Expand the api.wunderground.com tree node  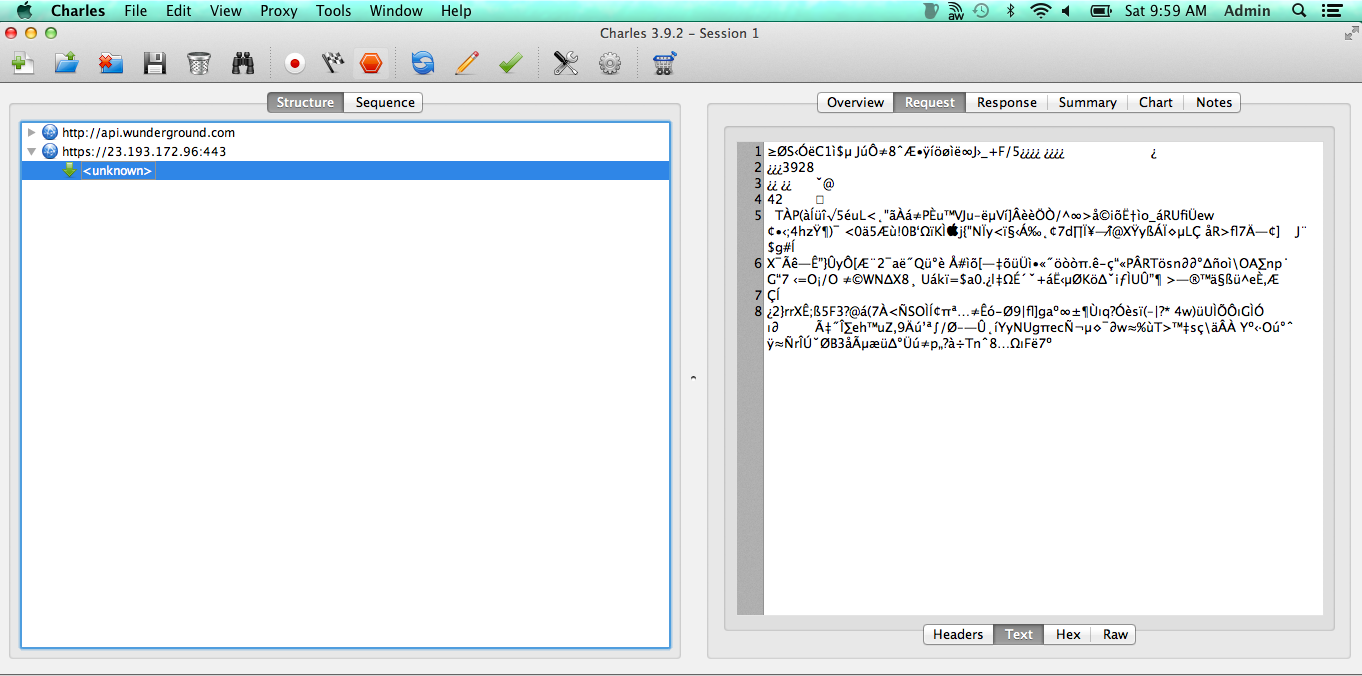click(32, 132)
